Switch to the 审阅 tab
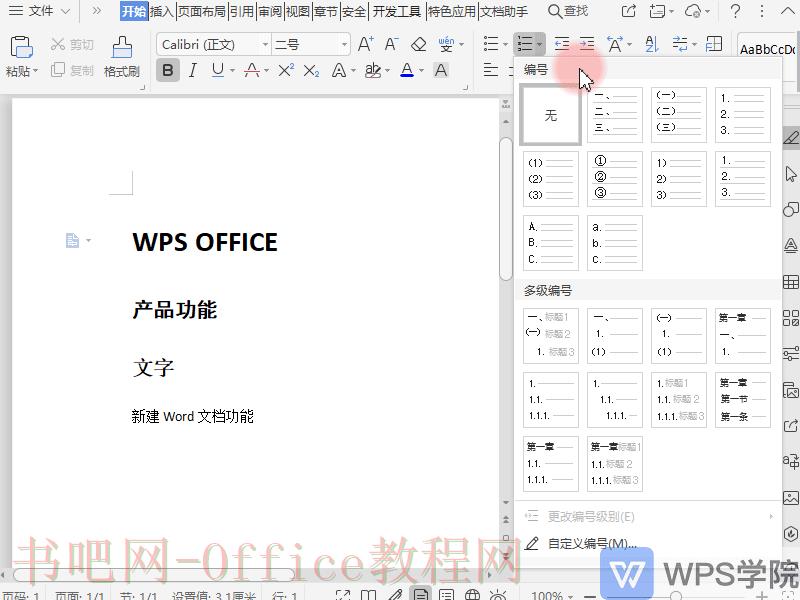Image resolution: width=800 pixels, height=600 pixels. tap(270, 11)
